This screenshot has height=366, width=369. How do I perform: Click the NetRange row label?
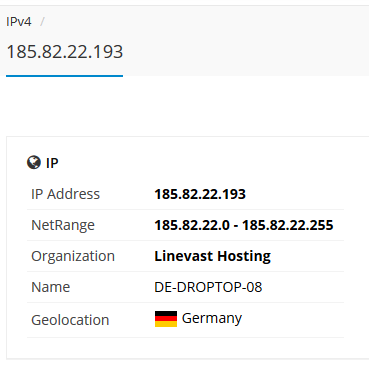63,225
